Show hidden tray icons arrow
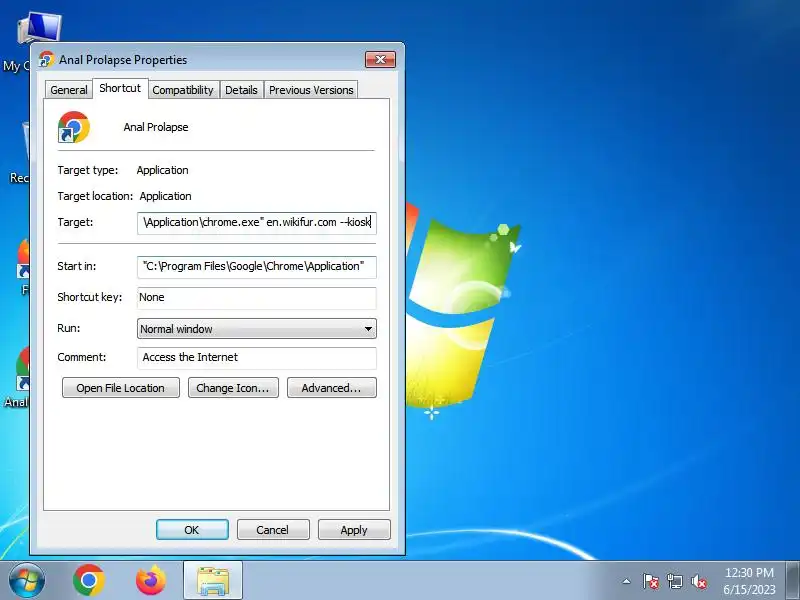 coord(627,581)
